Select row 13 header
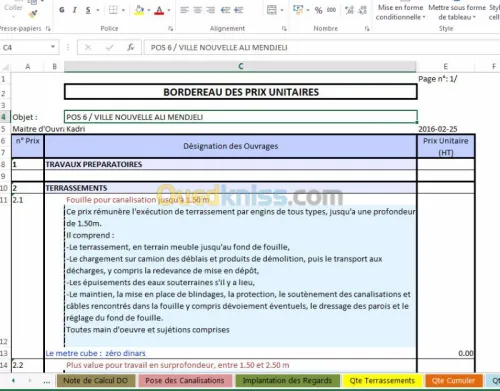The height and width of the screenshot is (391, 500). 4,353
